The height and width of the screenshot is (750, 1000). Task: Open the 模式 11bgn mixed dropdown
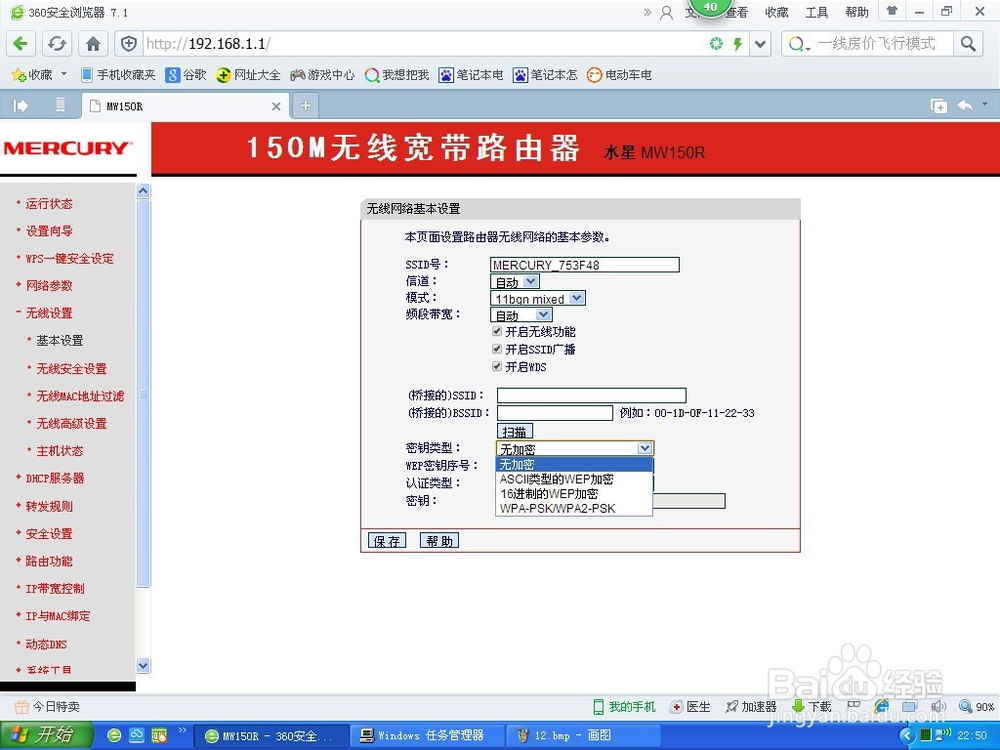pos(538,298)
